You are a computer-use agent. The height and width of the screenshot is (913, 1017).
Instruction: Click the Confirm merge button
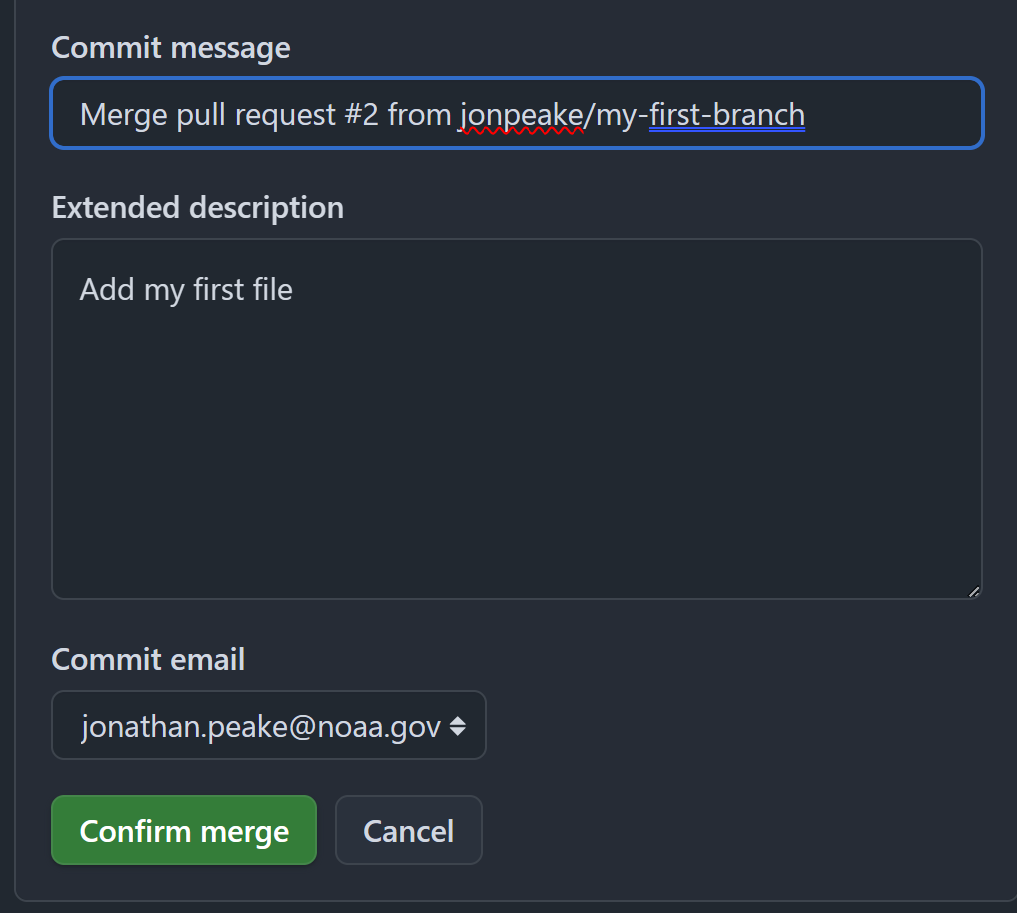pyautogui.click(x=184, y=830)
